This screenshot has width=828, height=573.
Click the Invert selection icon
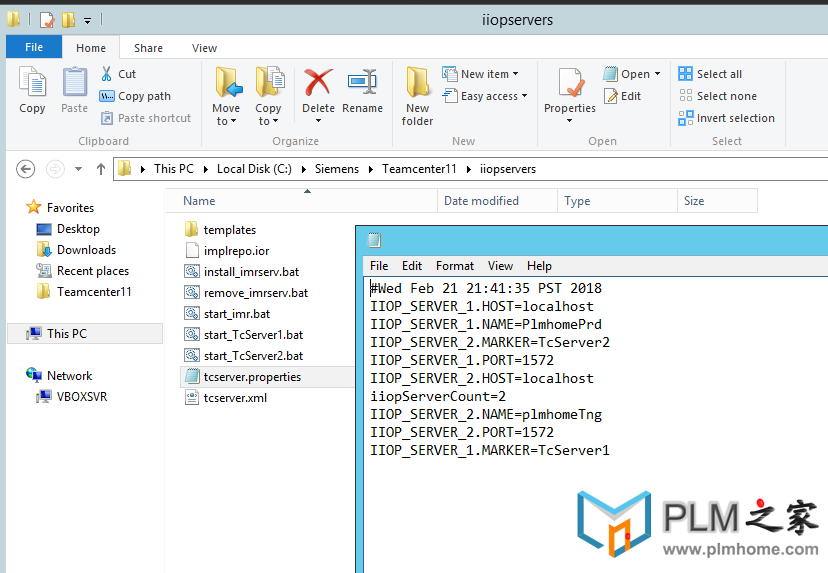coord(685,118)
